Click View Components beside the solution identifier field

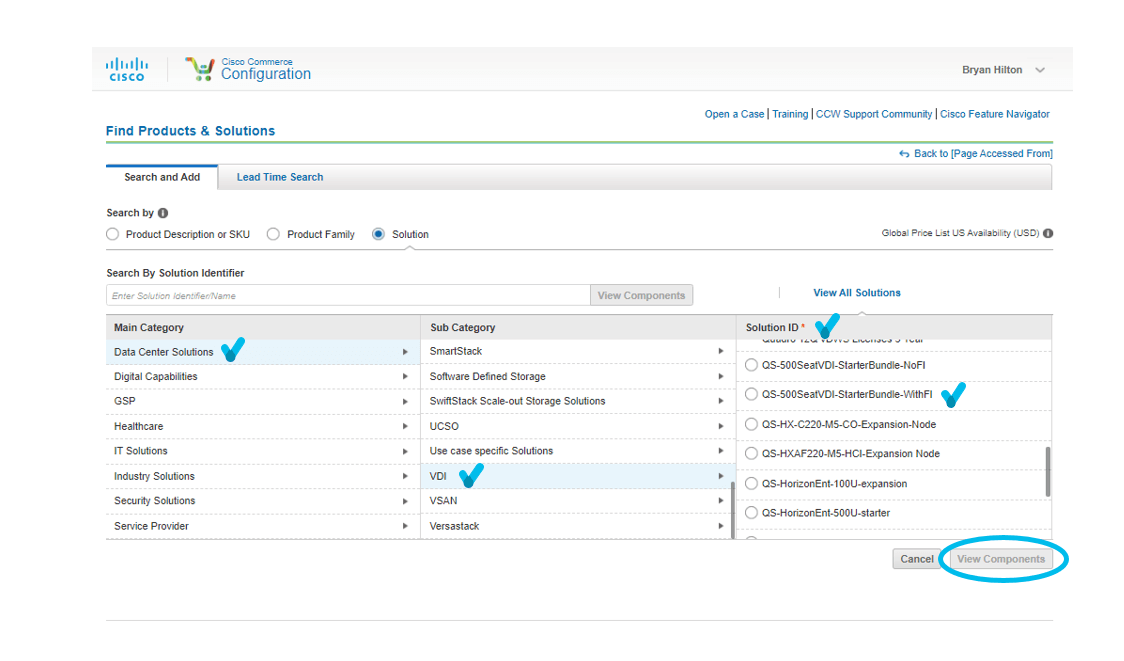coord(642,295)
